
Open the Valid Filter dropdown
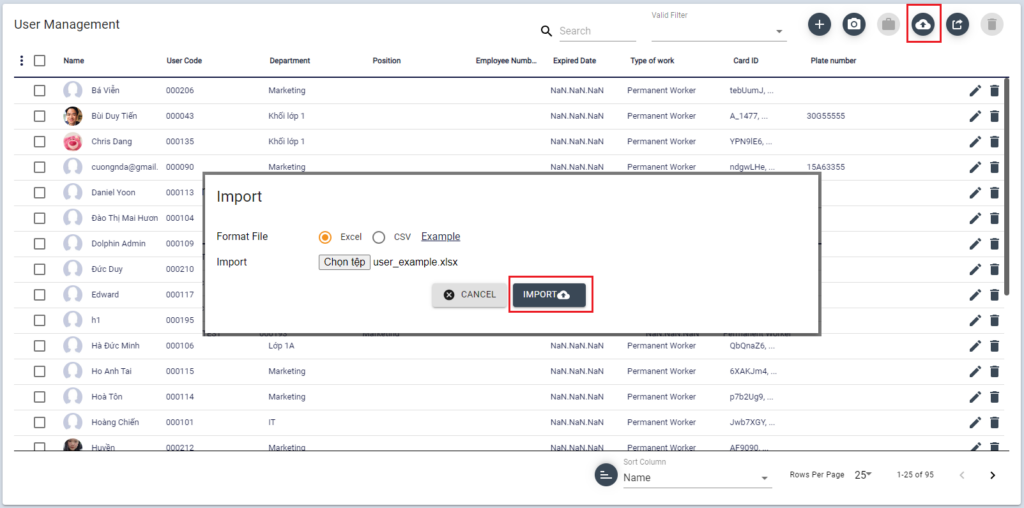[x=718, y=31]
